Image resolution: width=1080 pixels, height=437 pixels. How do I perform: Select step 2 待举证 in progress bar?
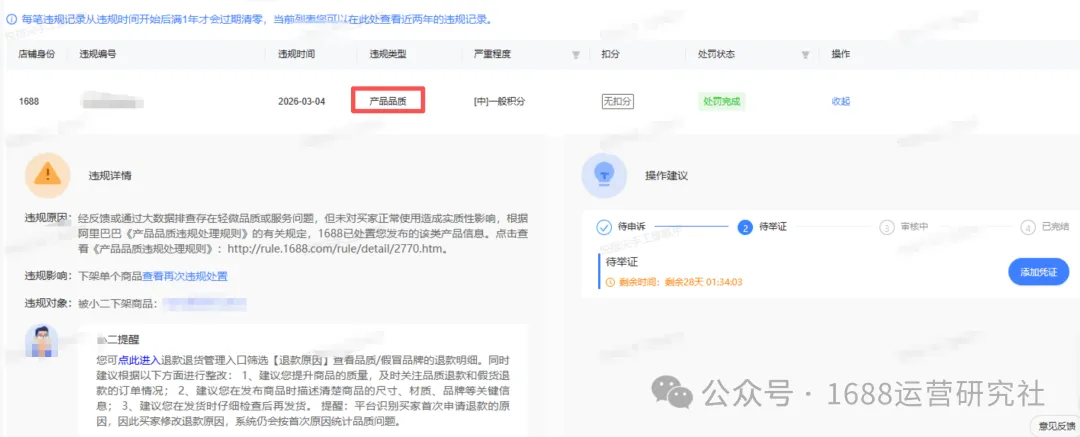pos(744,227)
